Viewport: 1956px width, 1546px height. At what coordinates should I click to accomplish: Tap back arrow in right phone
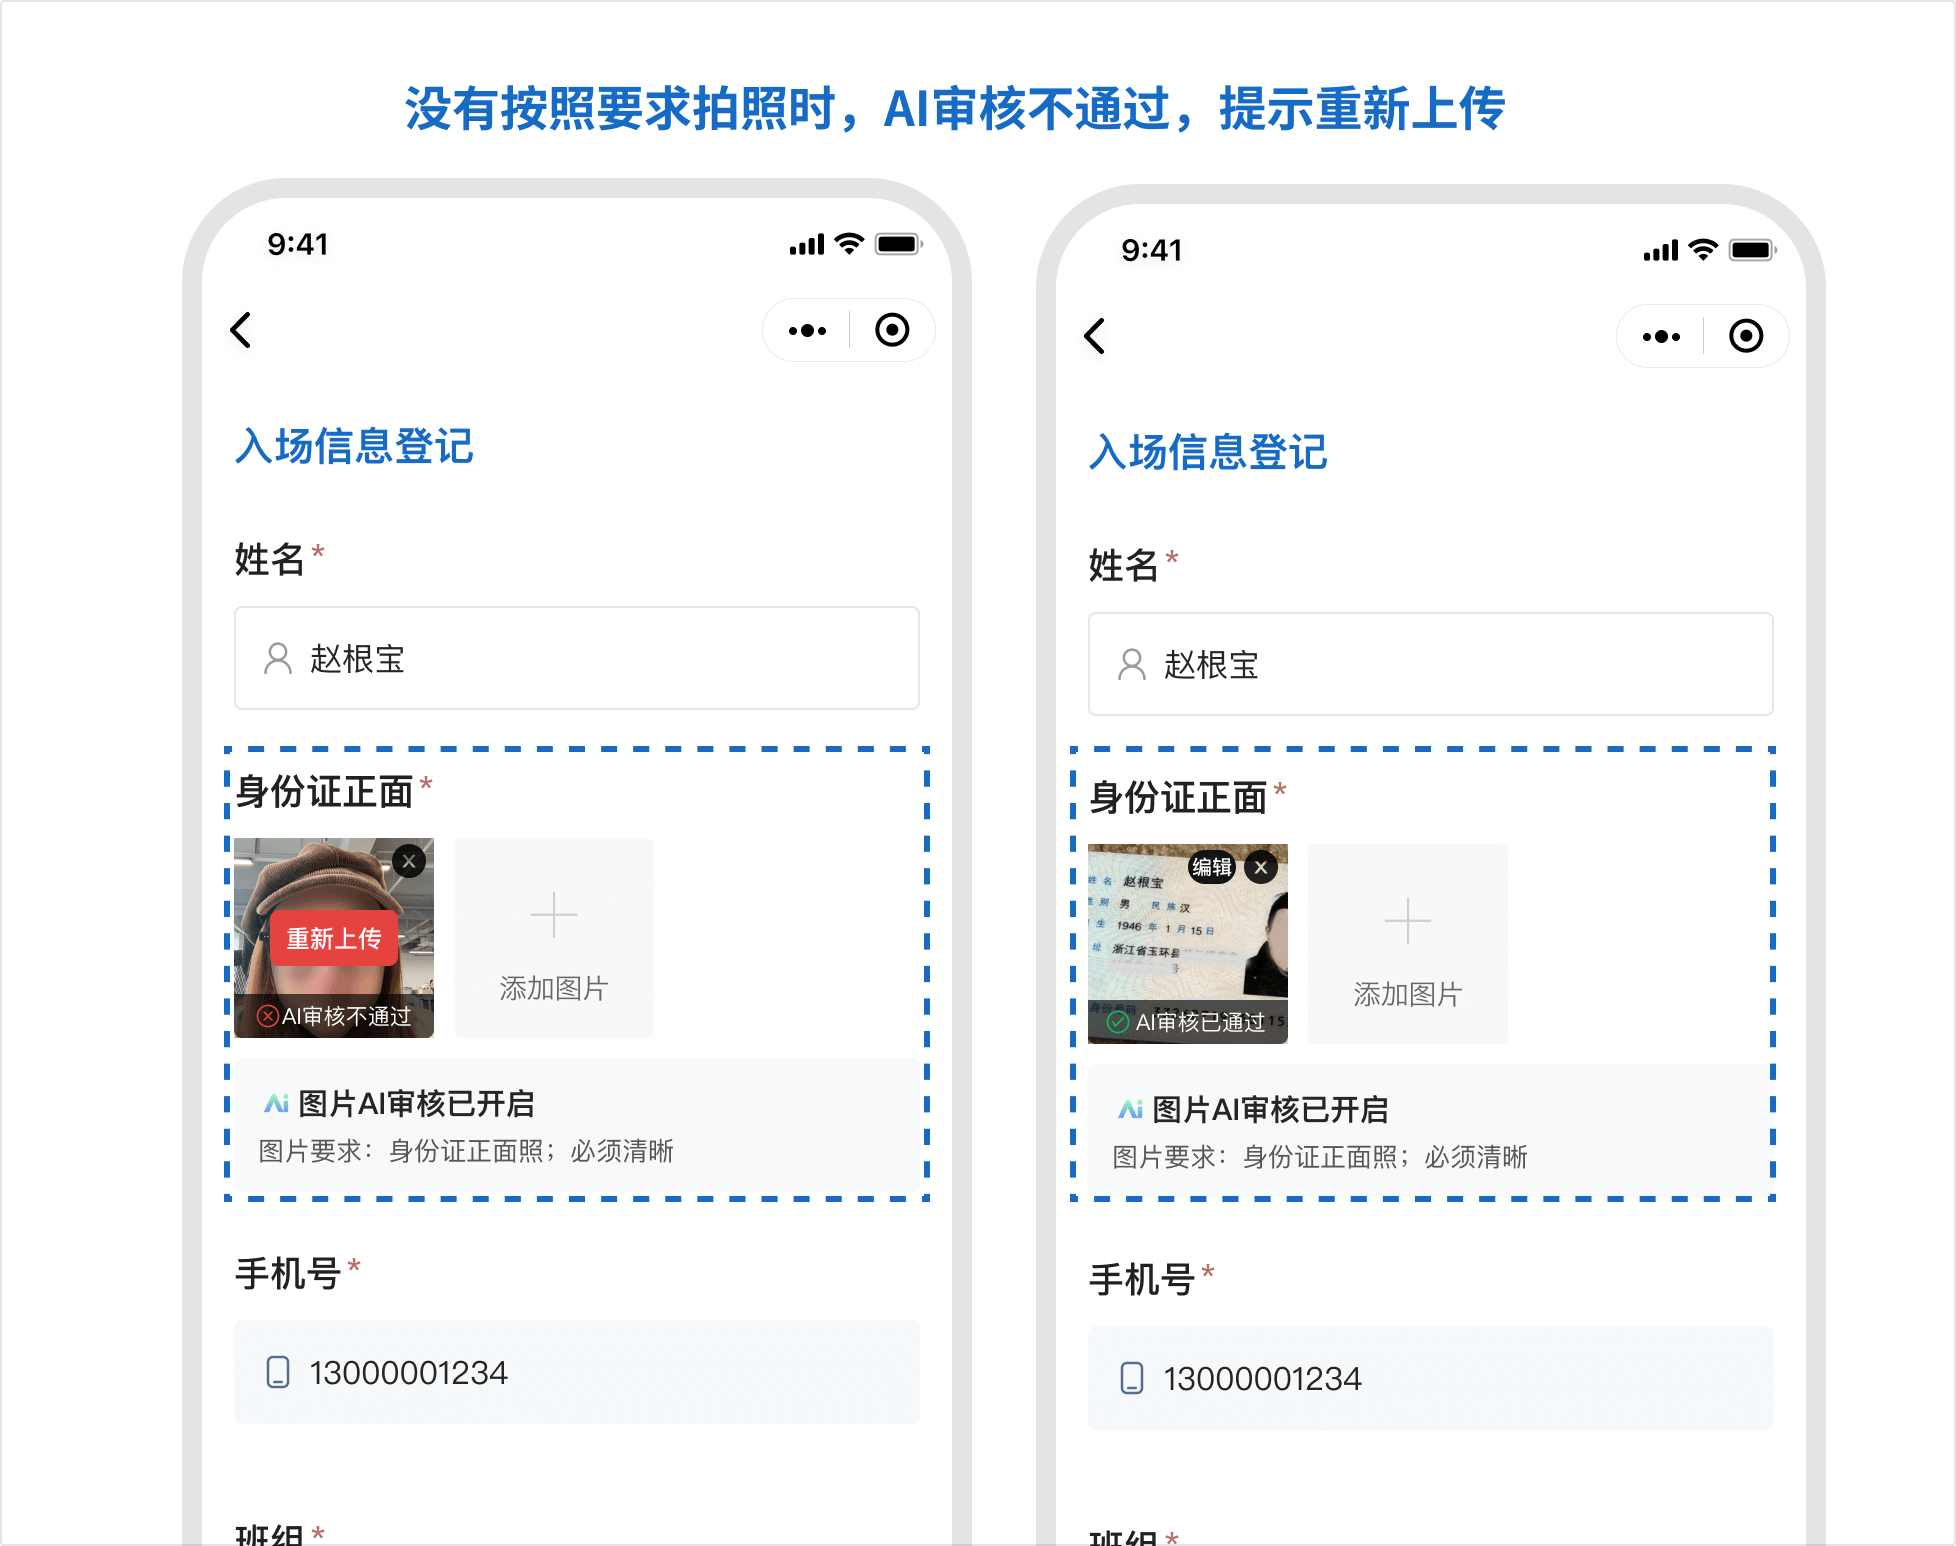pyautogui.click(x=1095, y=336)
